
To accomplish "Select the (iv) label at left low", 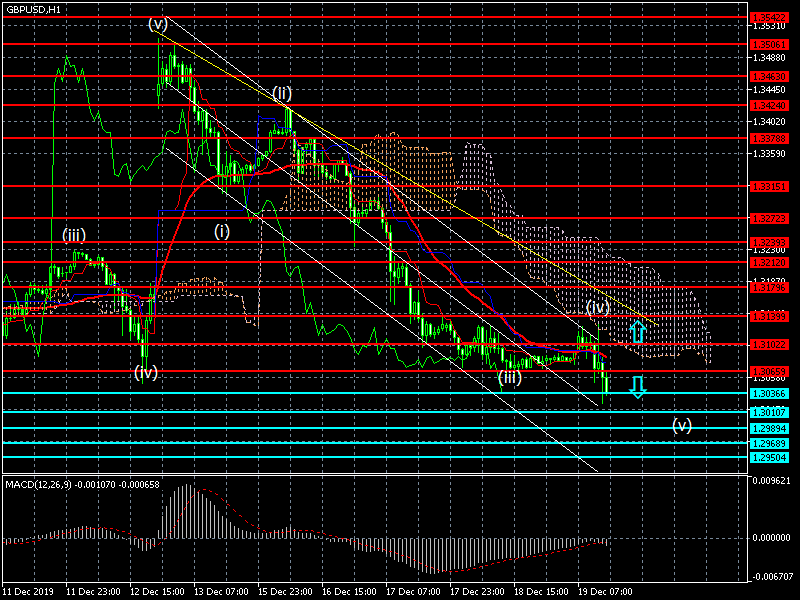I will coord(146,373).
